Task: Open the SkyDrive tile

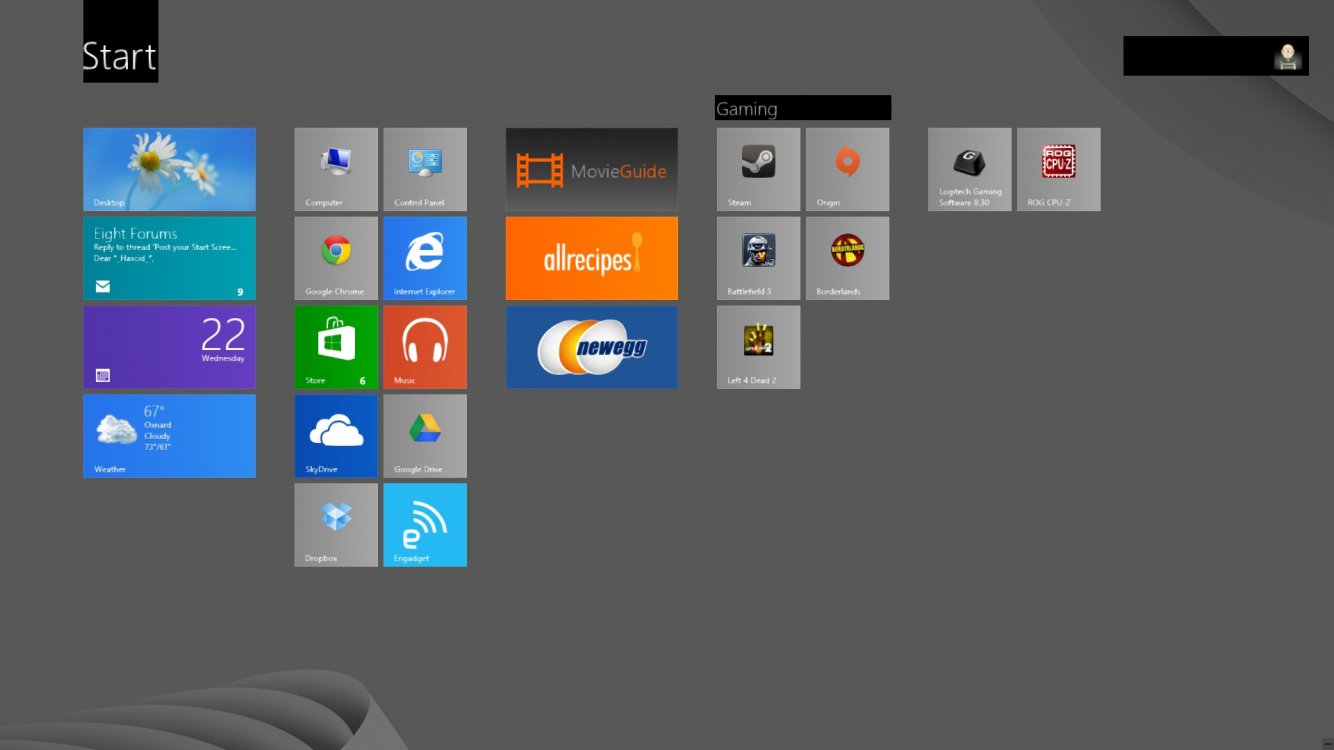Action: (x=336, y=436)
